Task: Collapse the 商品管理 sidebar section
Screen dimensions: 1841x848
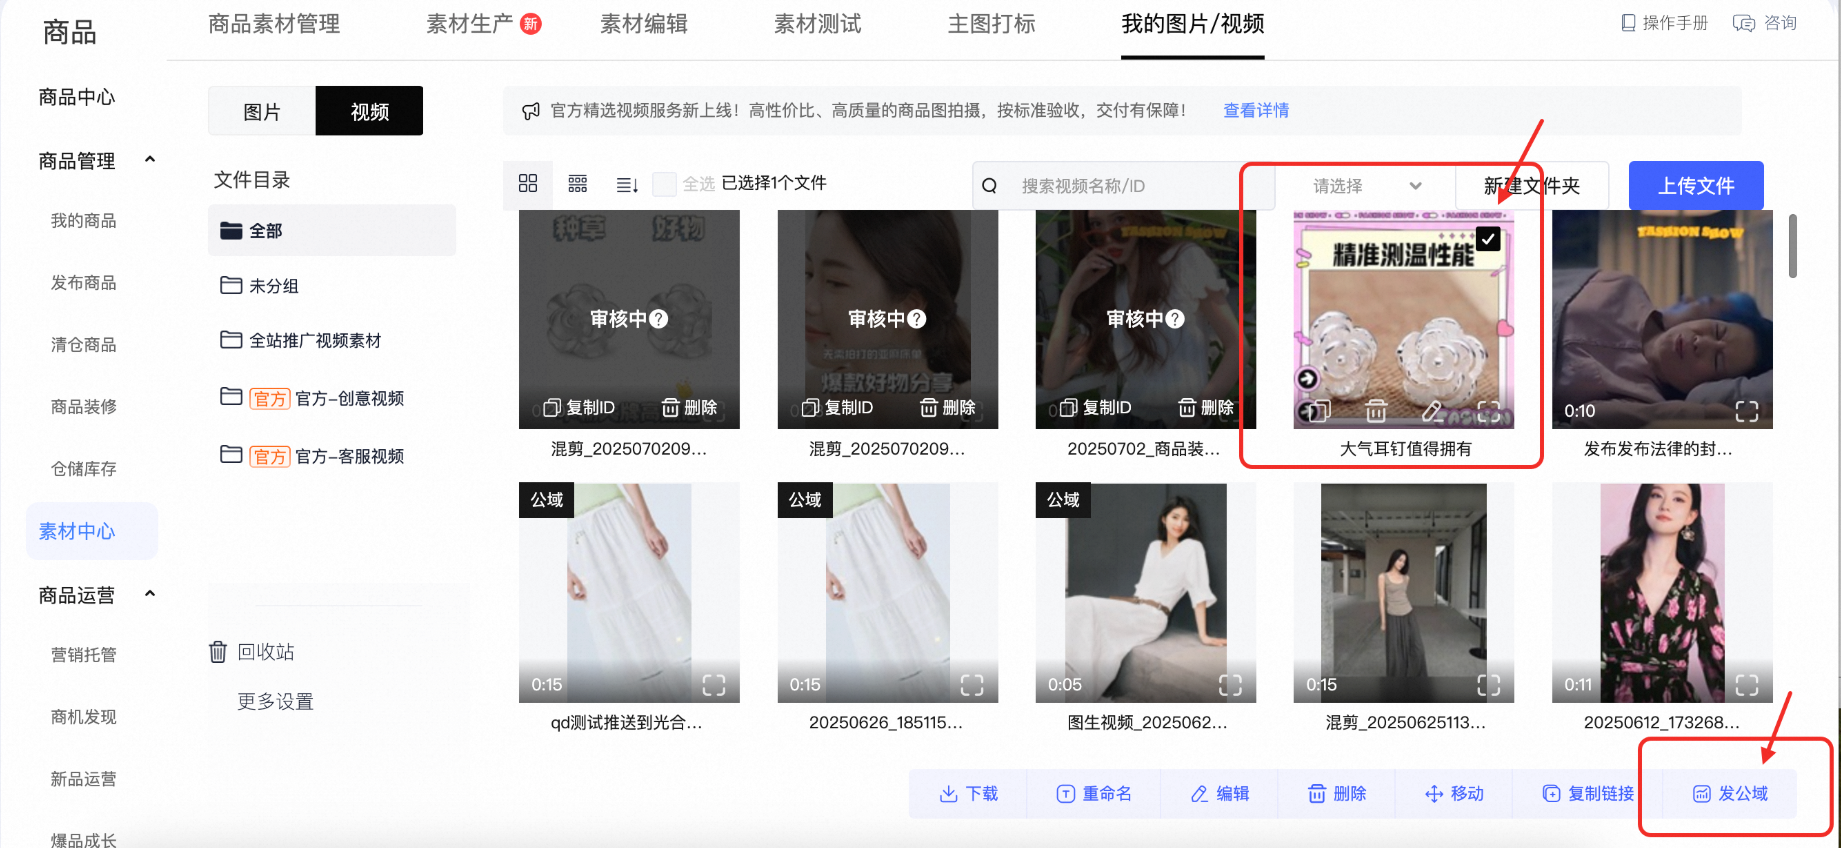Action: click(x=150, y=159)
